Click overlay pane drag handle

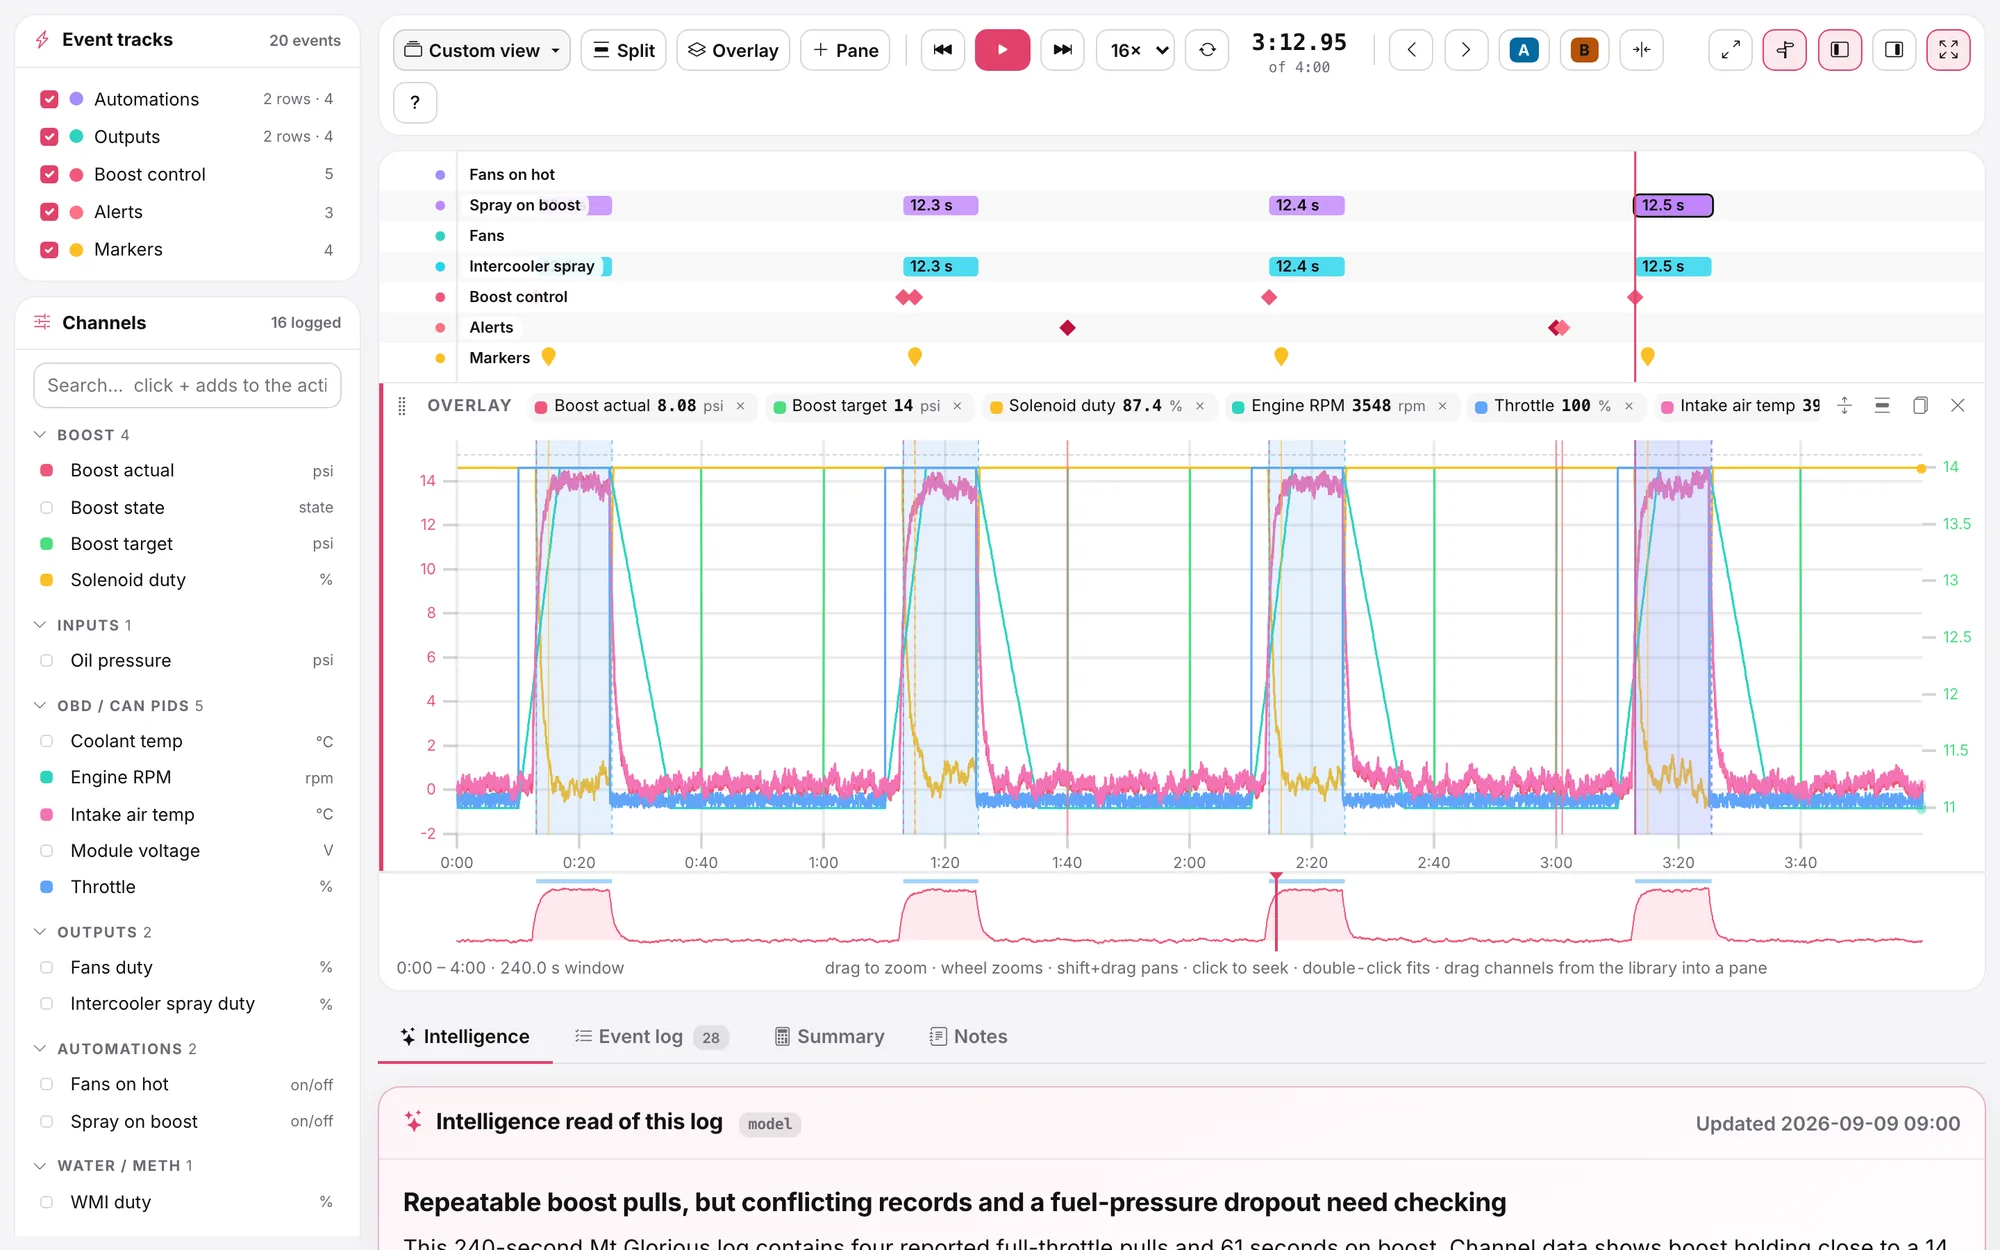click(402, 406)
